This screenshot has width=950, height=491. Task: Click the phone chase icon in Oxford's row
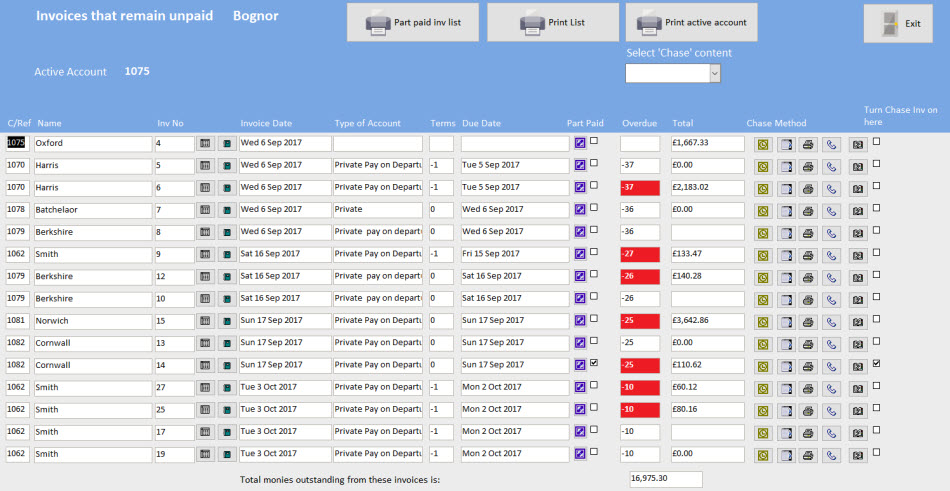coord(832,144)
